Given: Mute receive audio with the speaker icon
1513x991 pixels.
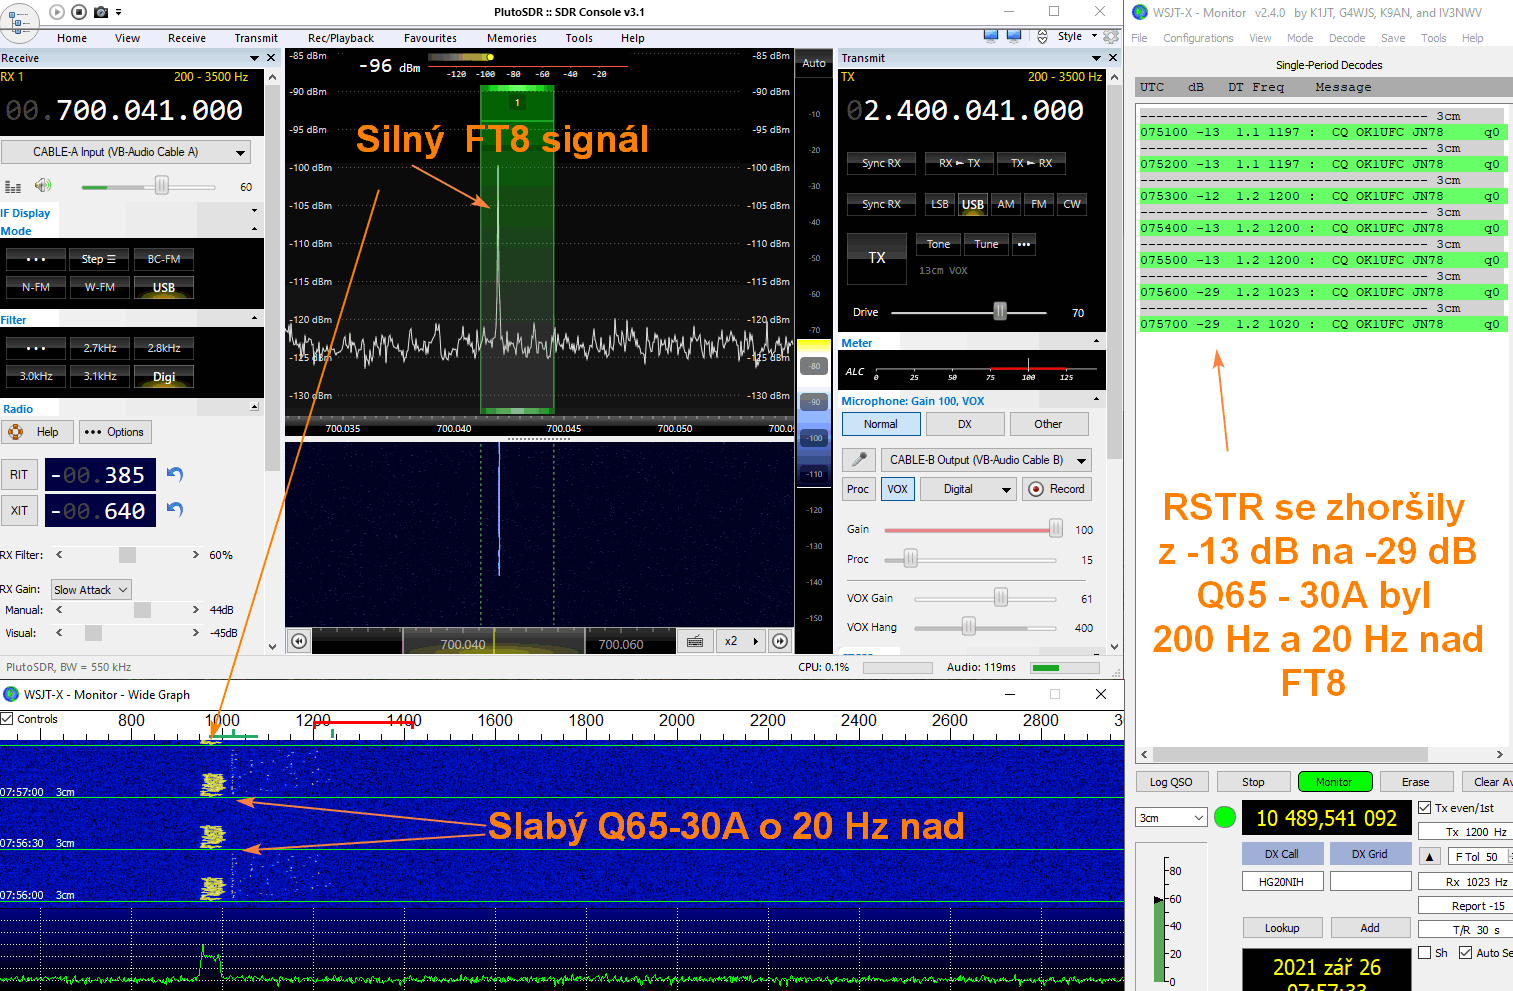Looking at the screenshot, I should coord(42,186).
